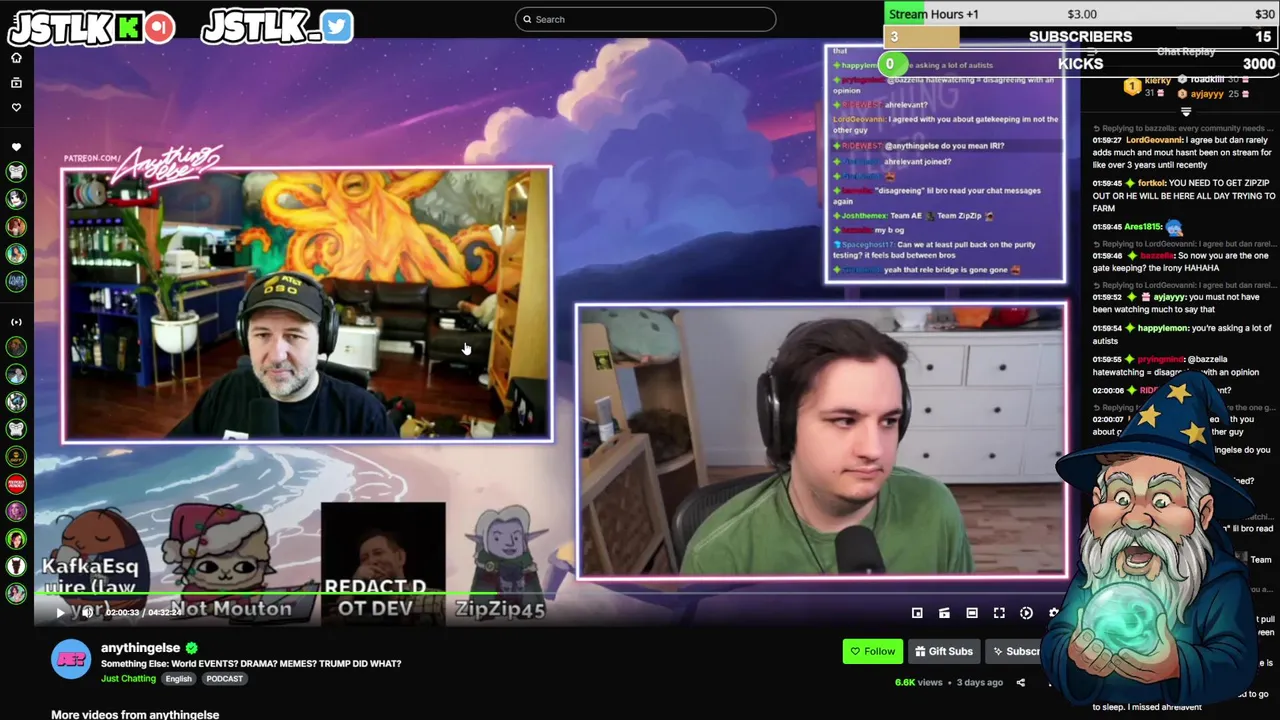This screenshot has height=720, width=1280.
Task: Open chat user pryingmind's profile
Action: tap(1161, 359)
